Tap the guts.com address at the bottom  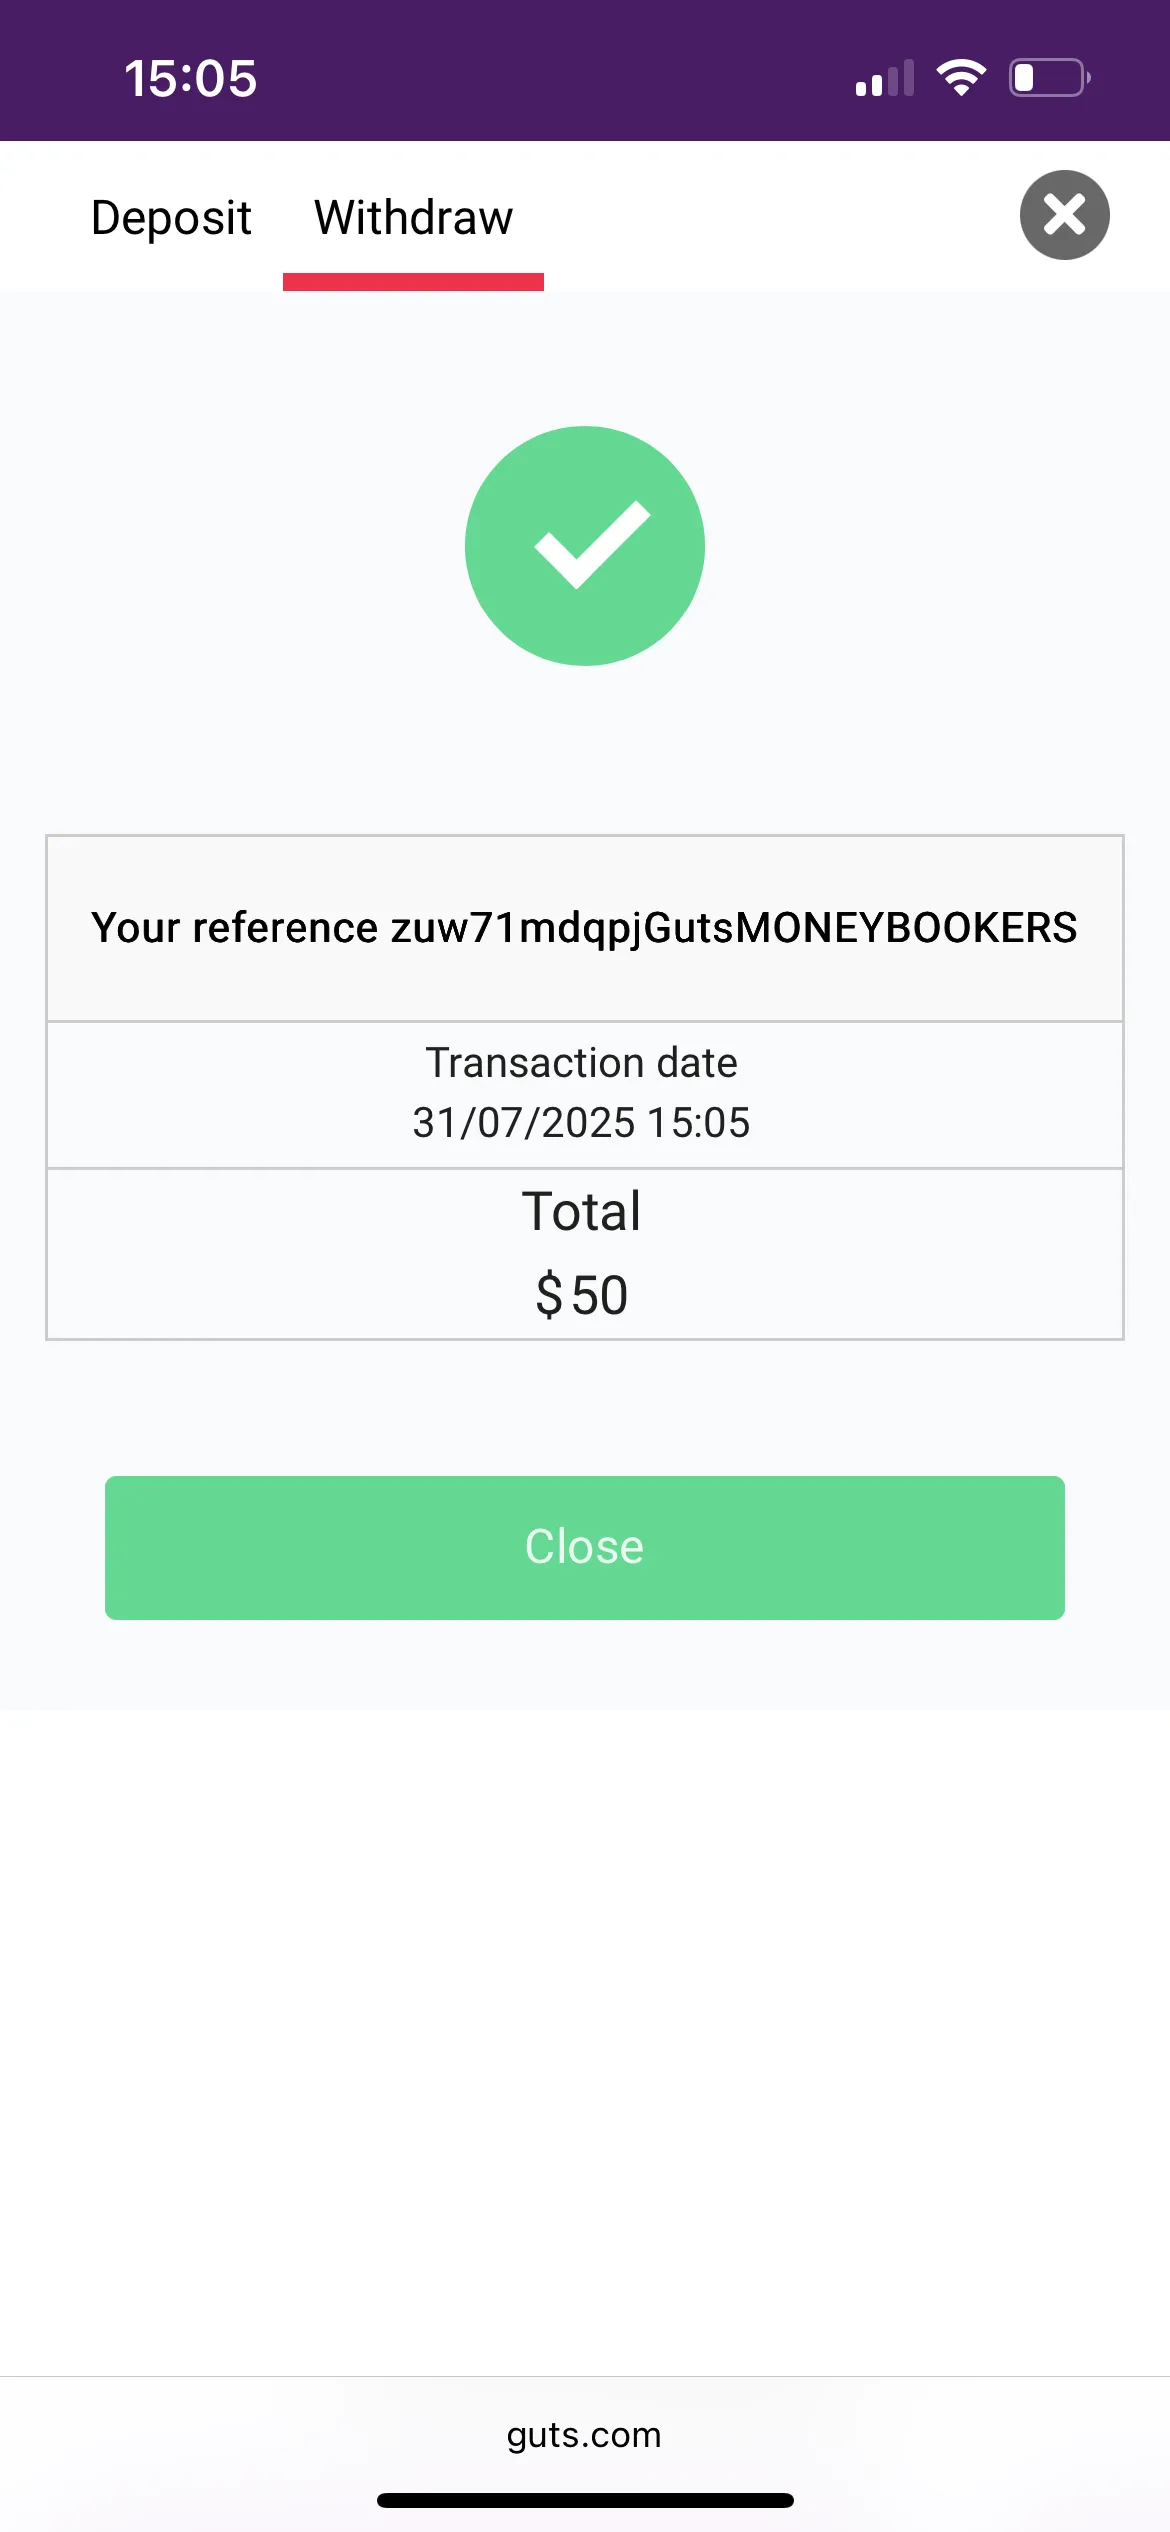click(x=584, y=2434)
